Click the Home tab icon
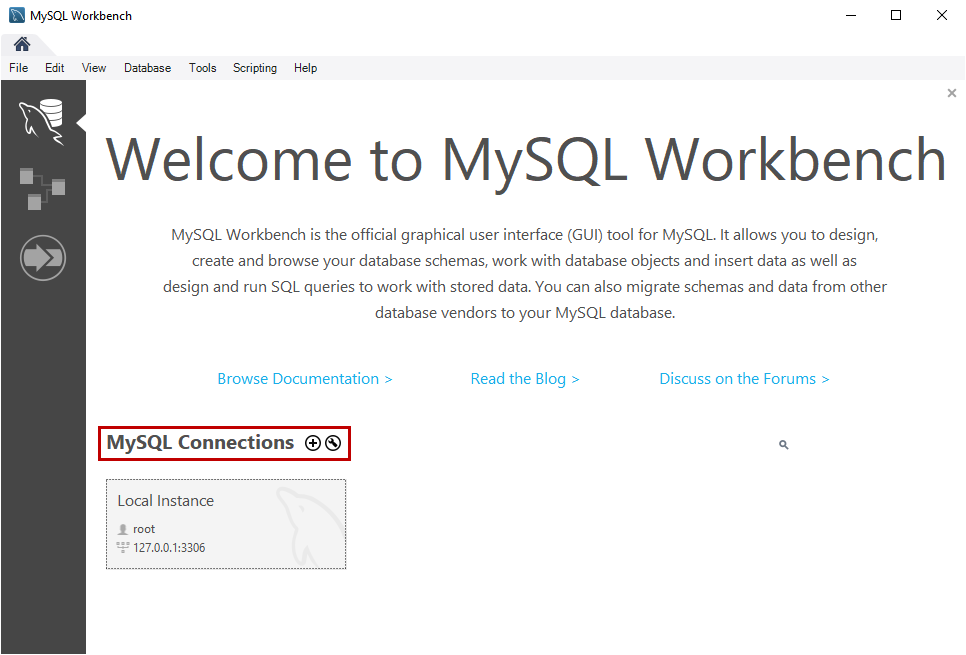Image resolution: width=966 pixels, height=655 pixels. 21,44
